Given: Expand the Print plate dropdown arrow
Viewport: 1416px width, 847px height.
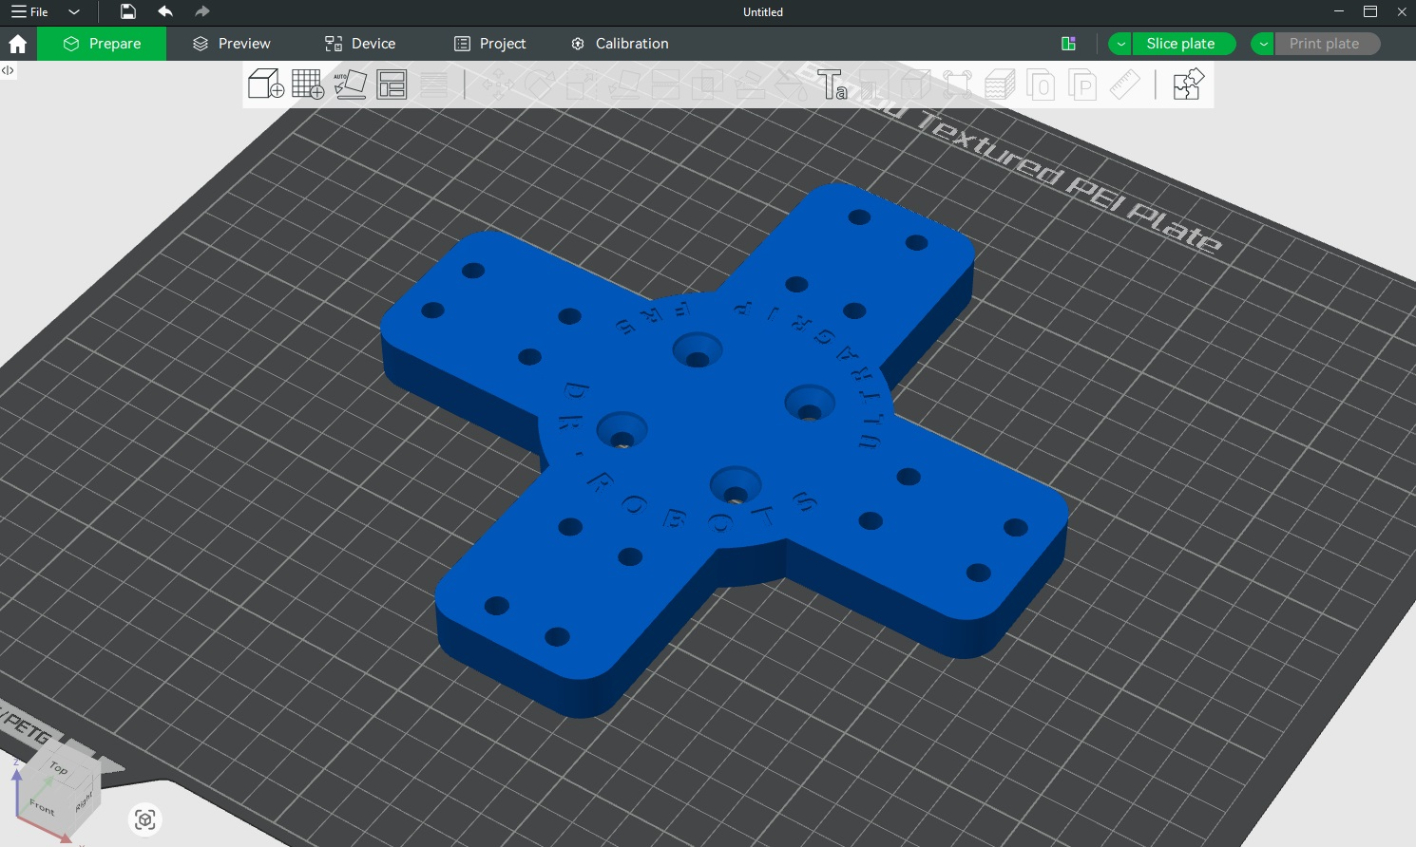Looking at the screenshot, I should click(x=1263, y=44).
